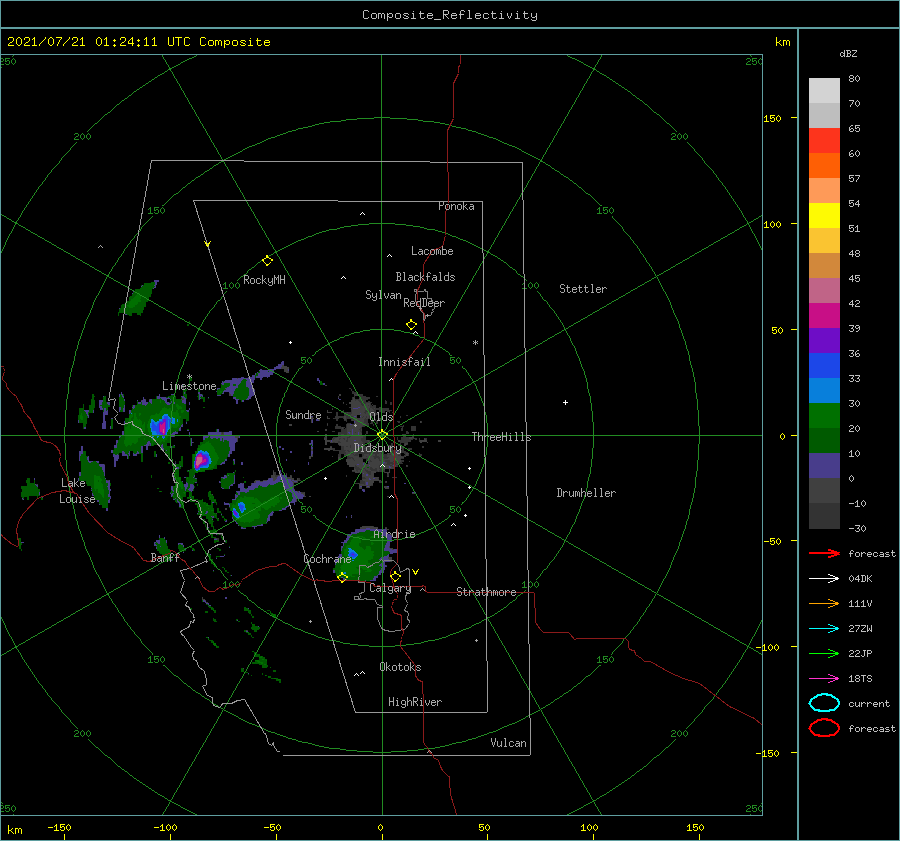Image resolution: width=900 pixels, height=841 pixels.
Task: Click the Blackfalds label
Action: [425, 277]
